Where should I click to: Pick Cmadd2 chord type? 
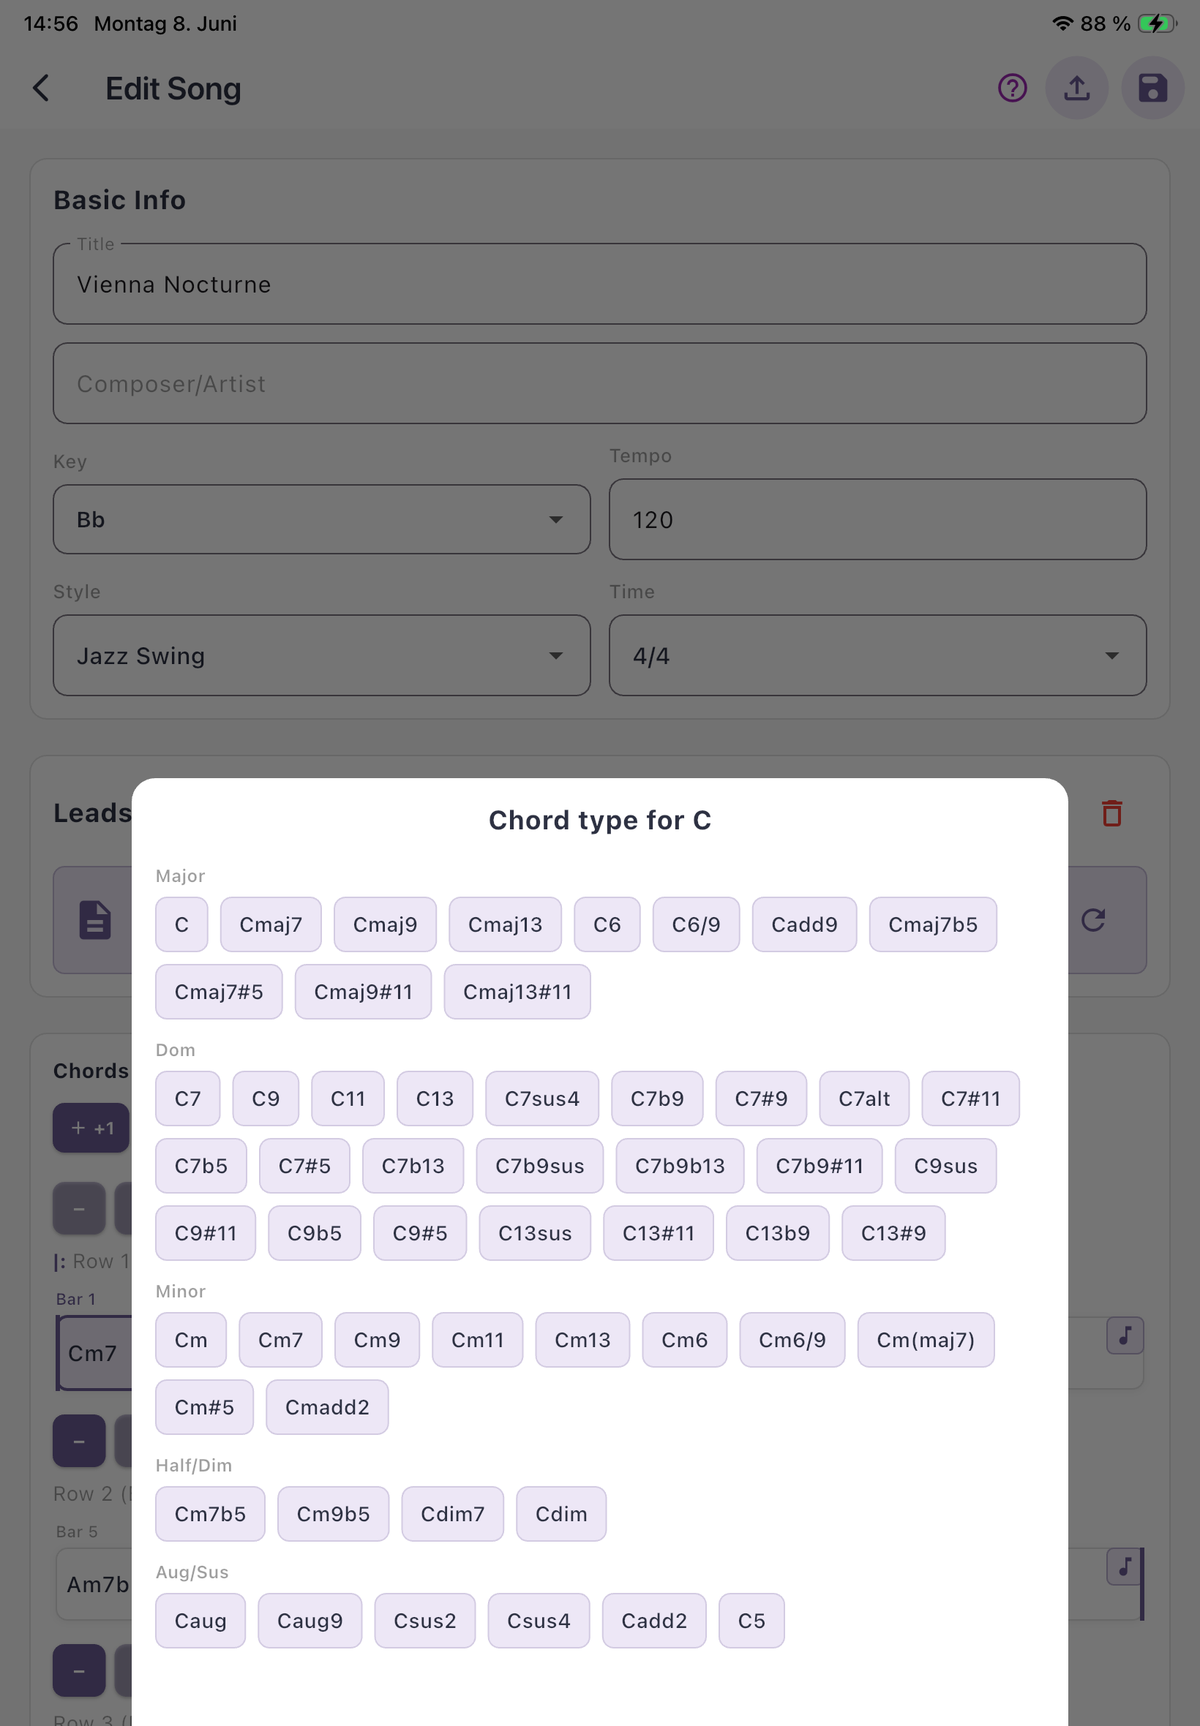pos(327,1407)
